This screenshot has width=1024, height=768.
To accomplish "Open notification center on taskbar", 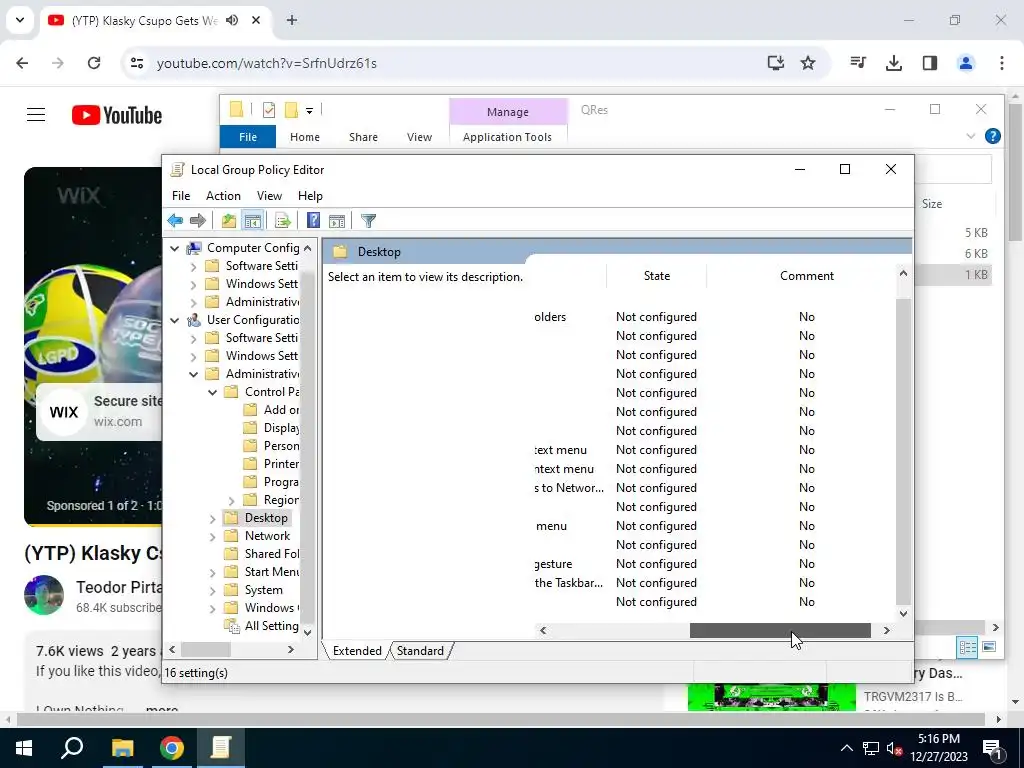I will click(x=991, y=748).
